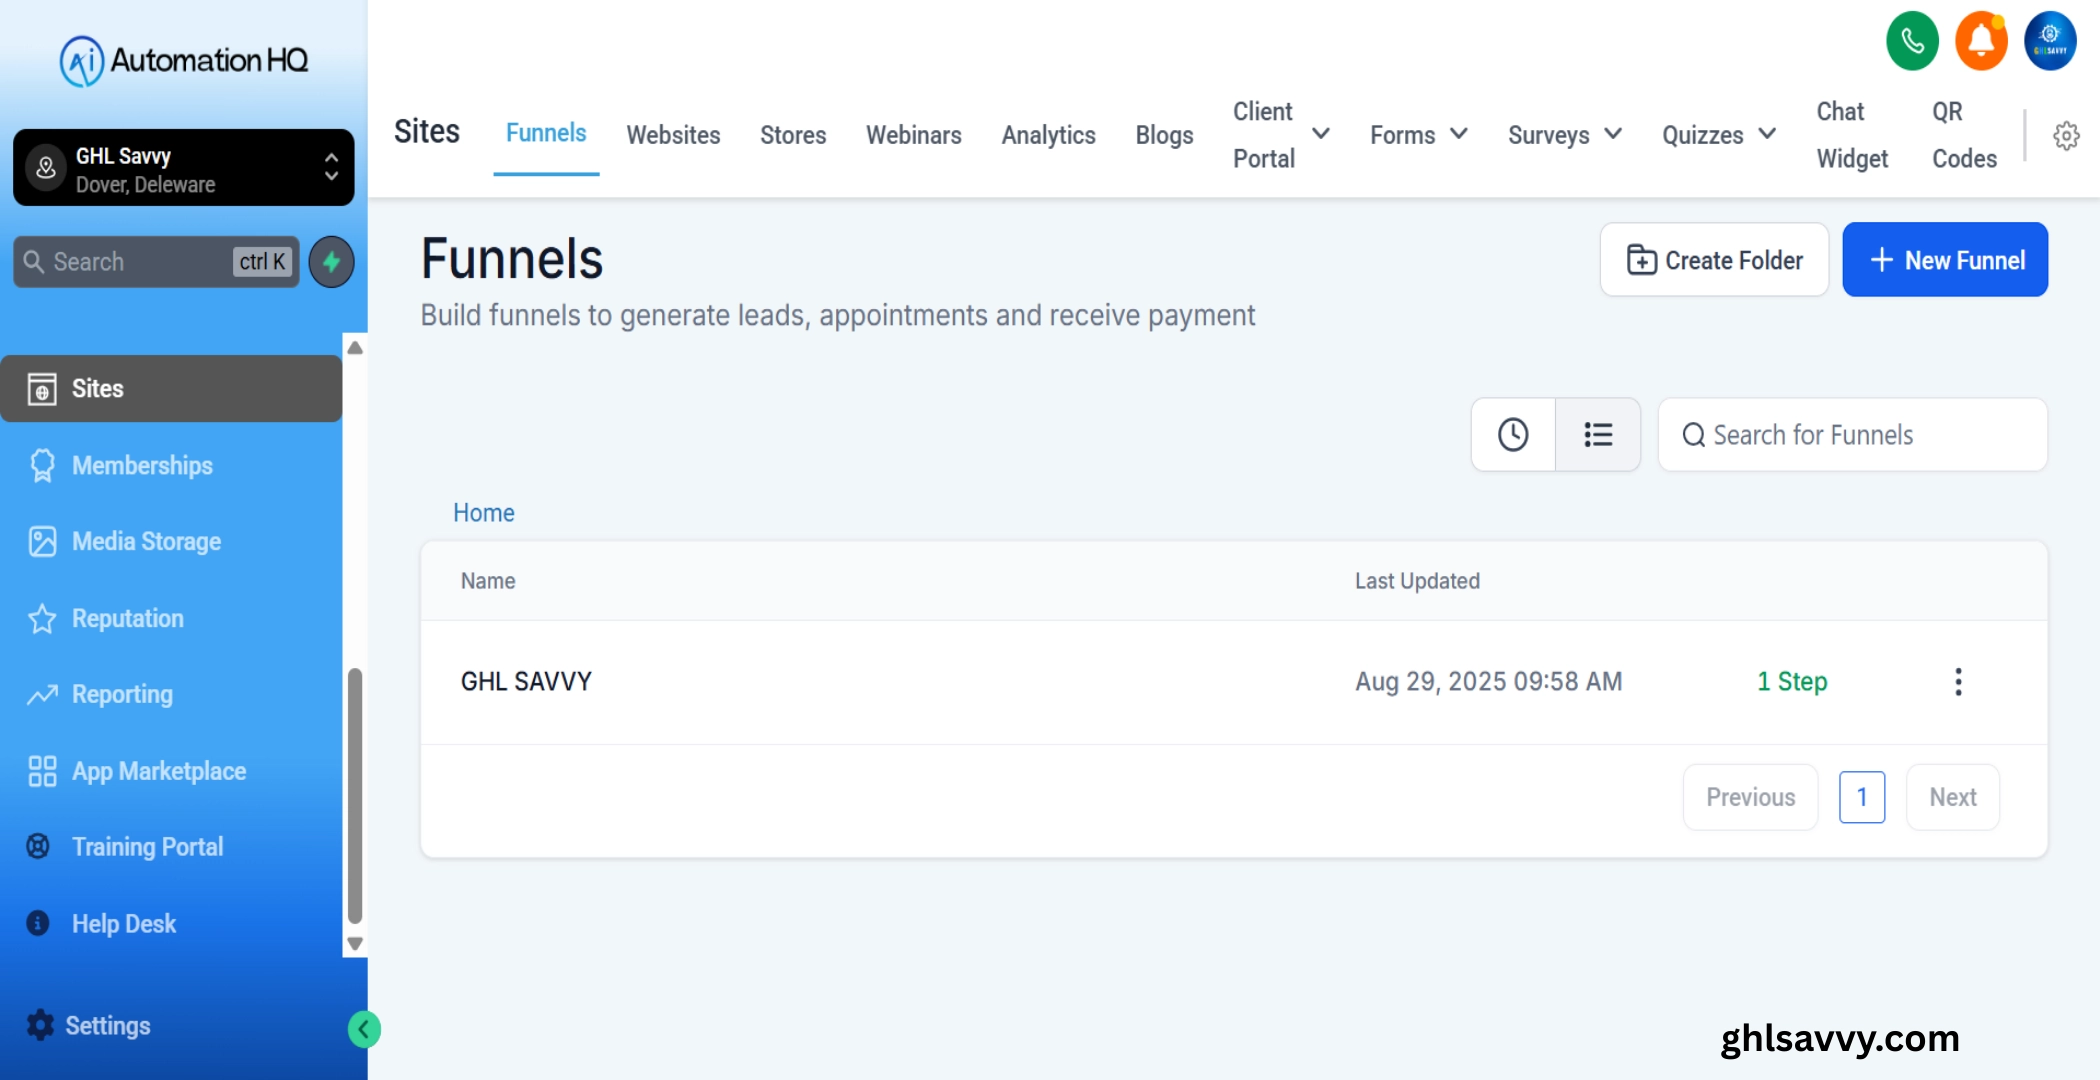Click the green phone dialer icon
This screenshot has height=1080, width=2100.
[x=1912, y=42]
